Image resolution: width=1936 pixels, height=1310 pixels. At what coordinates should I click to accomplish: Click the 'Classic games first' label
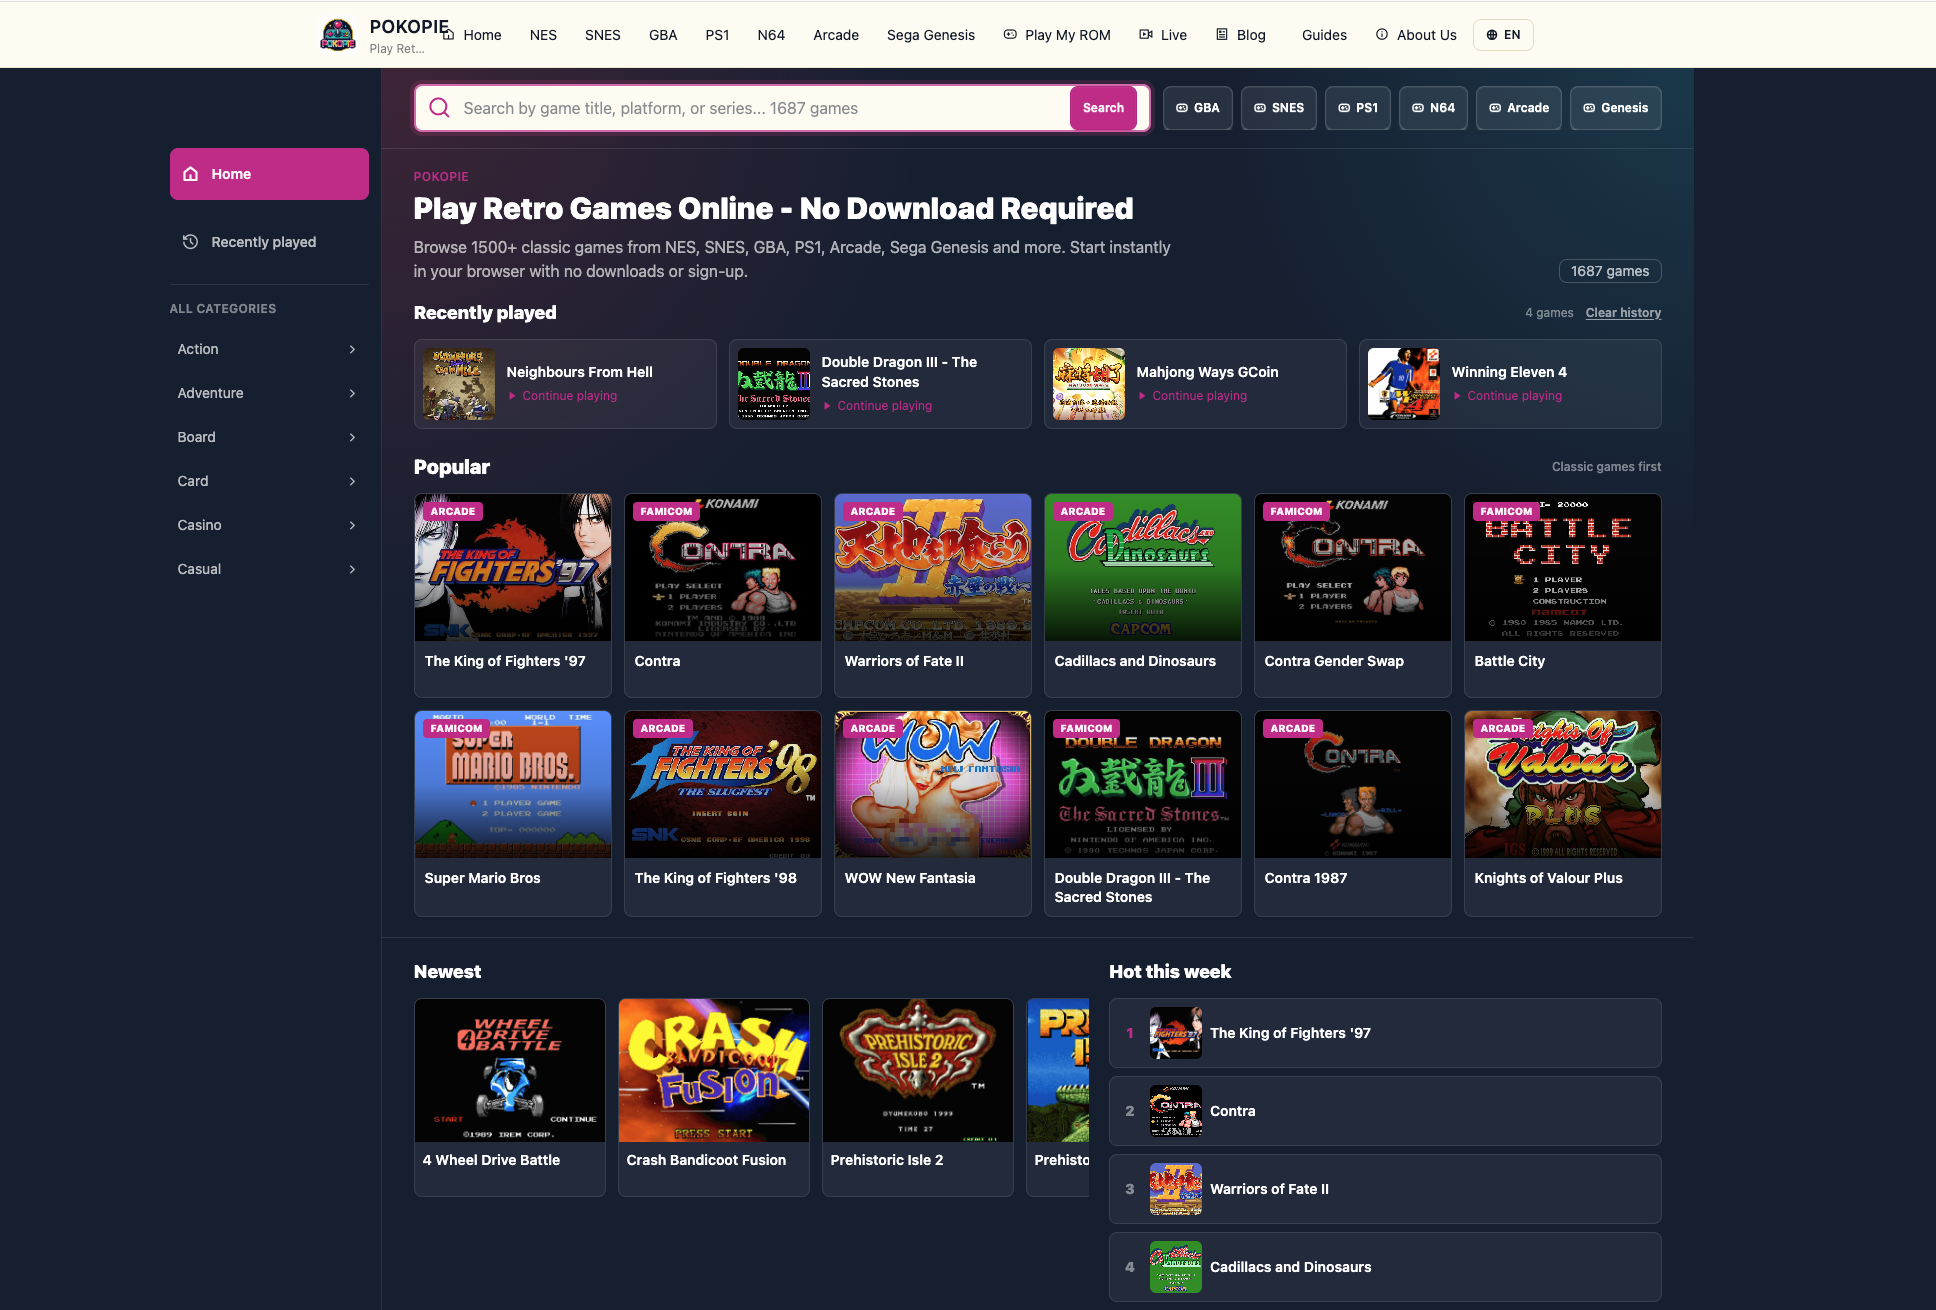1606,467
